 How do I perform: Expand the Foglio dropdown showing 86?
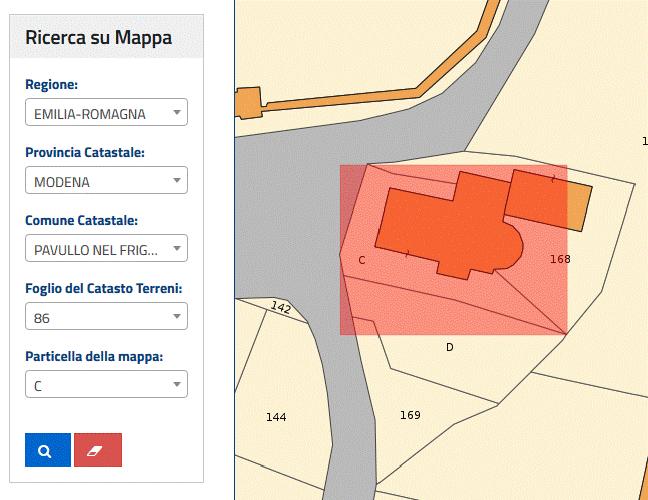[x=106, y=317]
